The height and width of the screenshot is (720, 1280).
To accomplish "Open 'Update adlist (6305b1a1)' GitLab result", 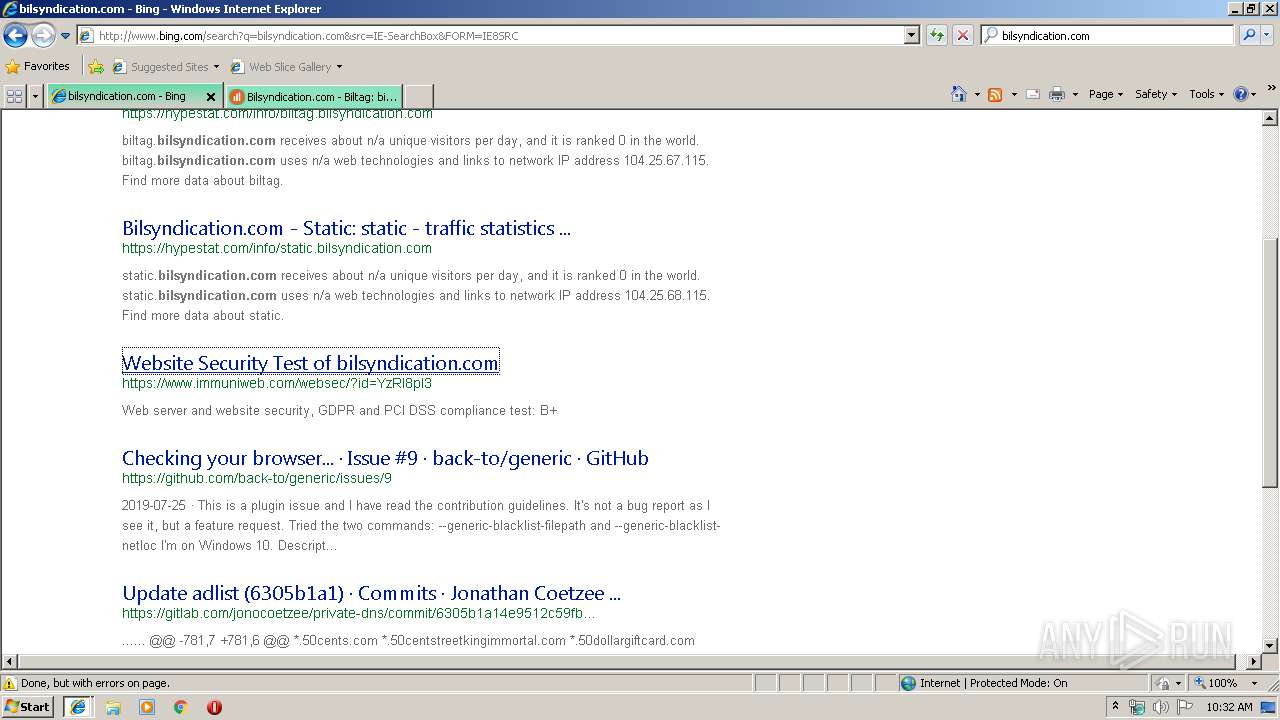I will (371, 593).
